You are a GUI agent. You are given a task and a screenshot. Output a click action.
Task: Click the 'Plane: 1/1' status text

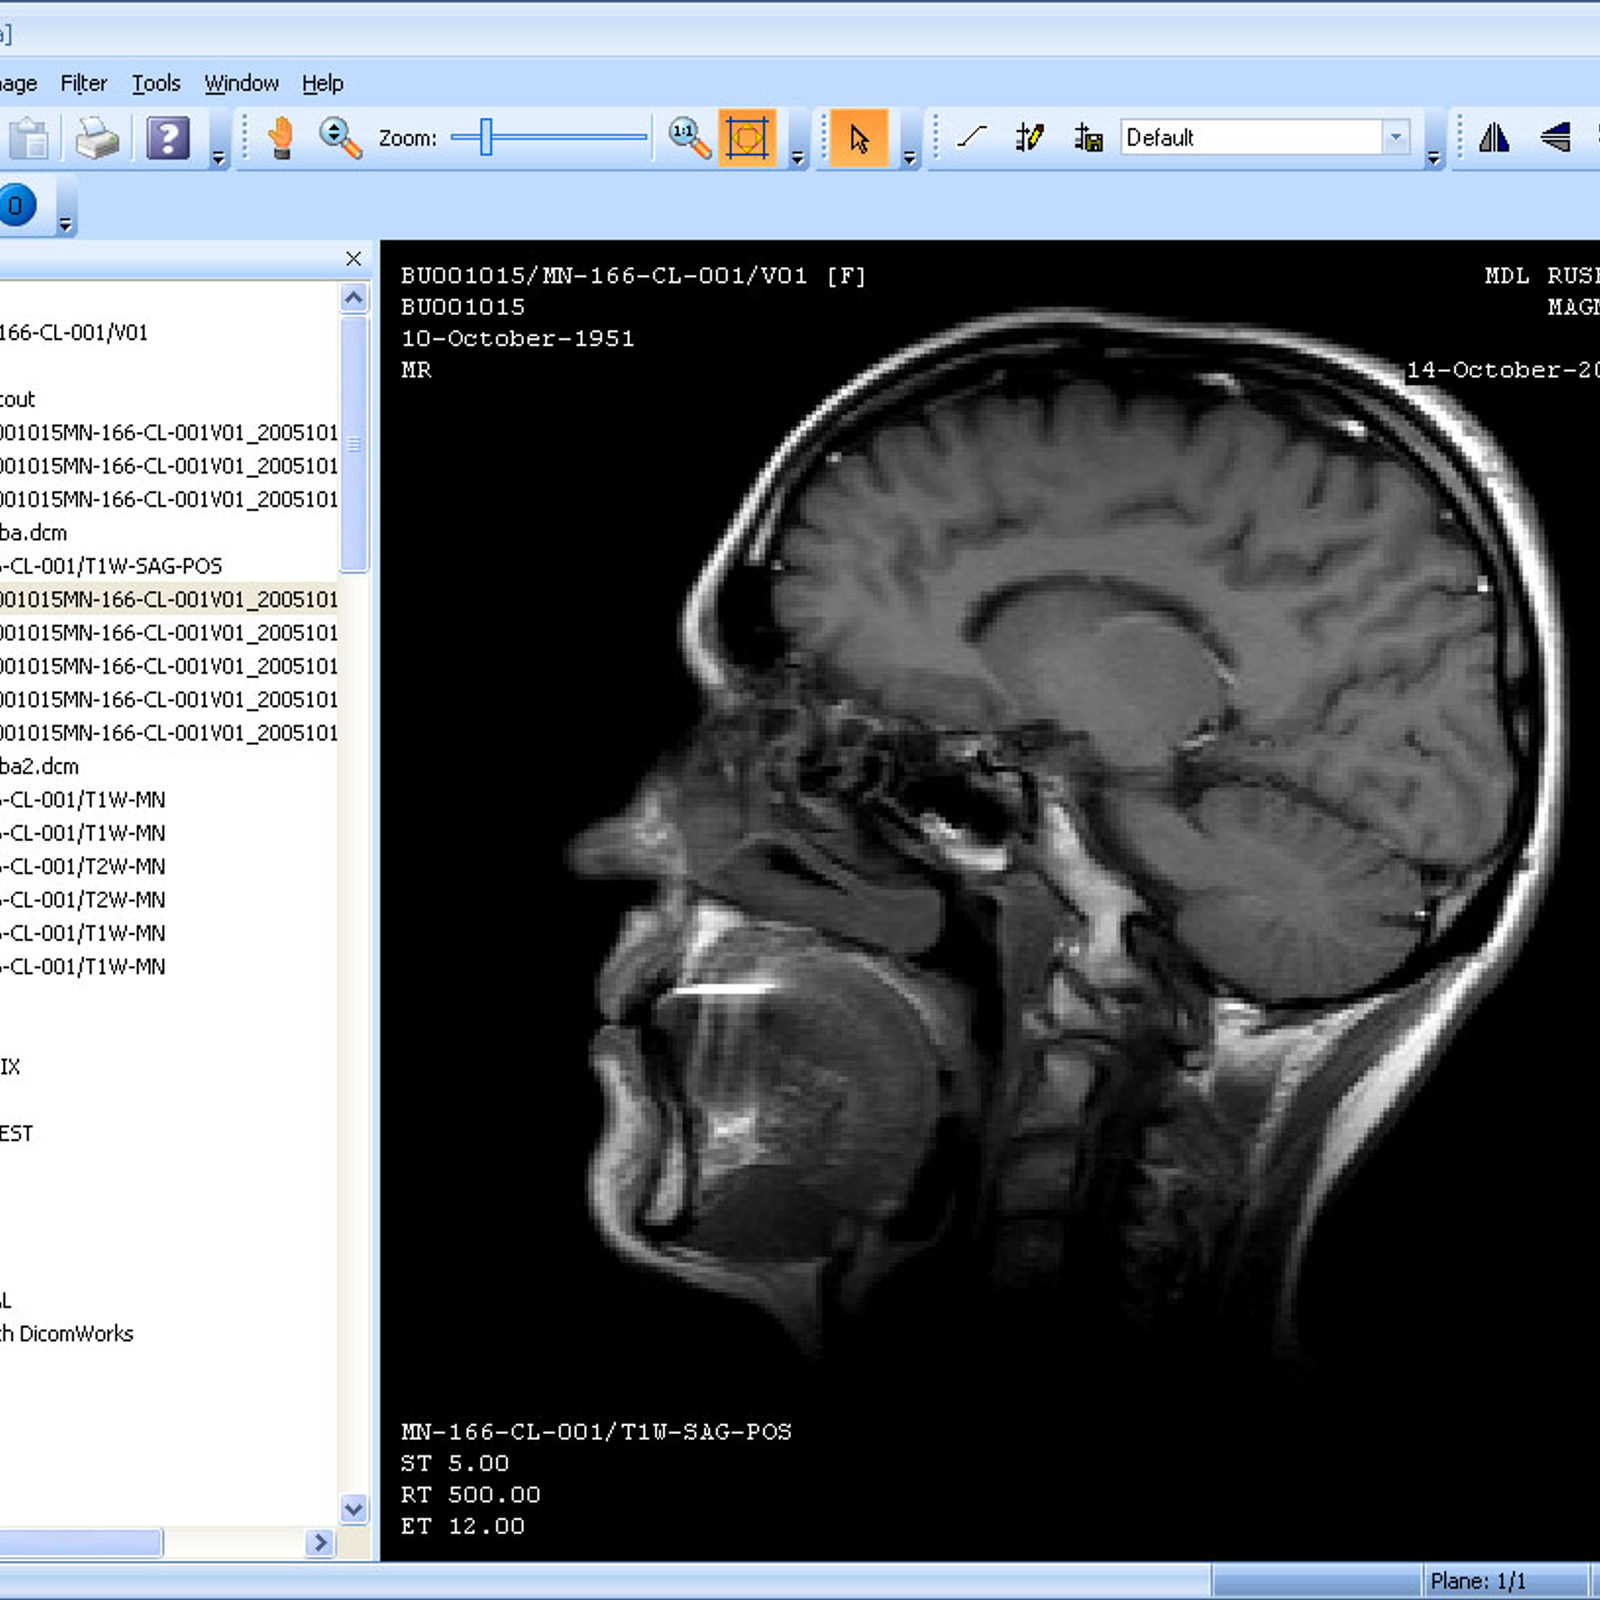point(1478,1581)
